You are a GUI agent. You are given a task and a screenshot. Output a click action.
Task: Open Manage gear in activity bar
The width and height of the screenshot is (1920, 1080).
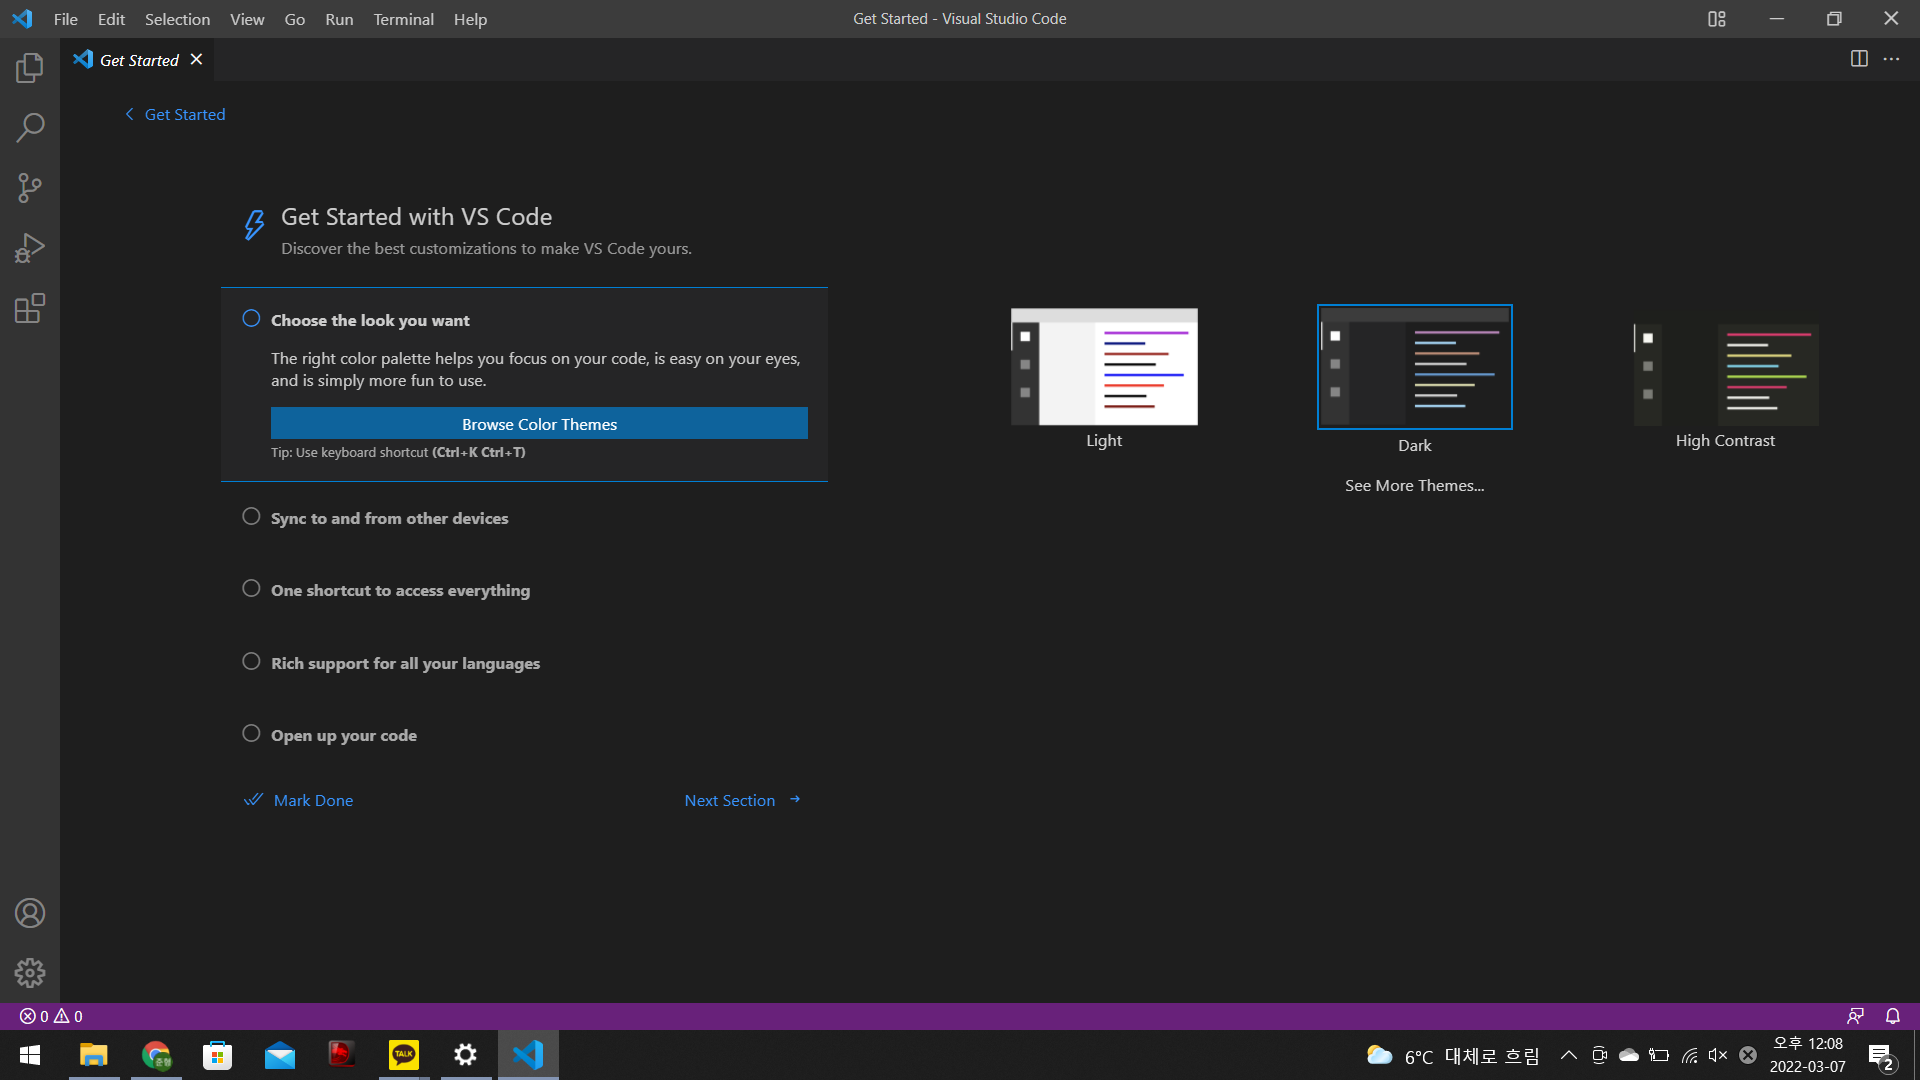tap(30, 973)
